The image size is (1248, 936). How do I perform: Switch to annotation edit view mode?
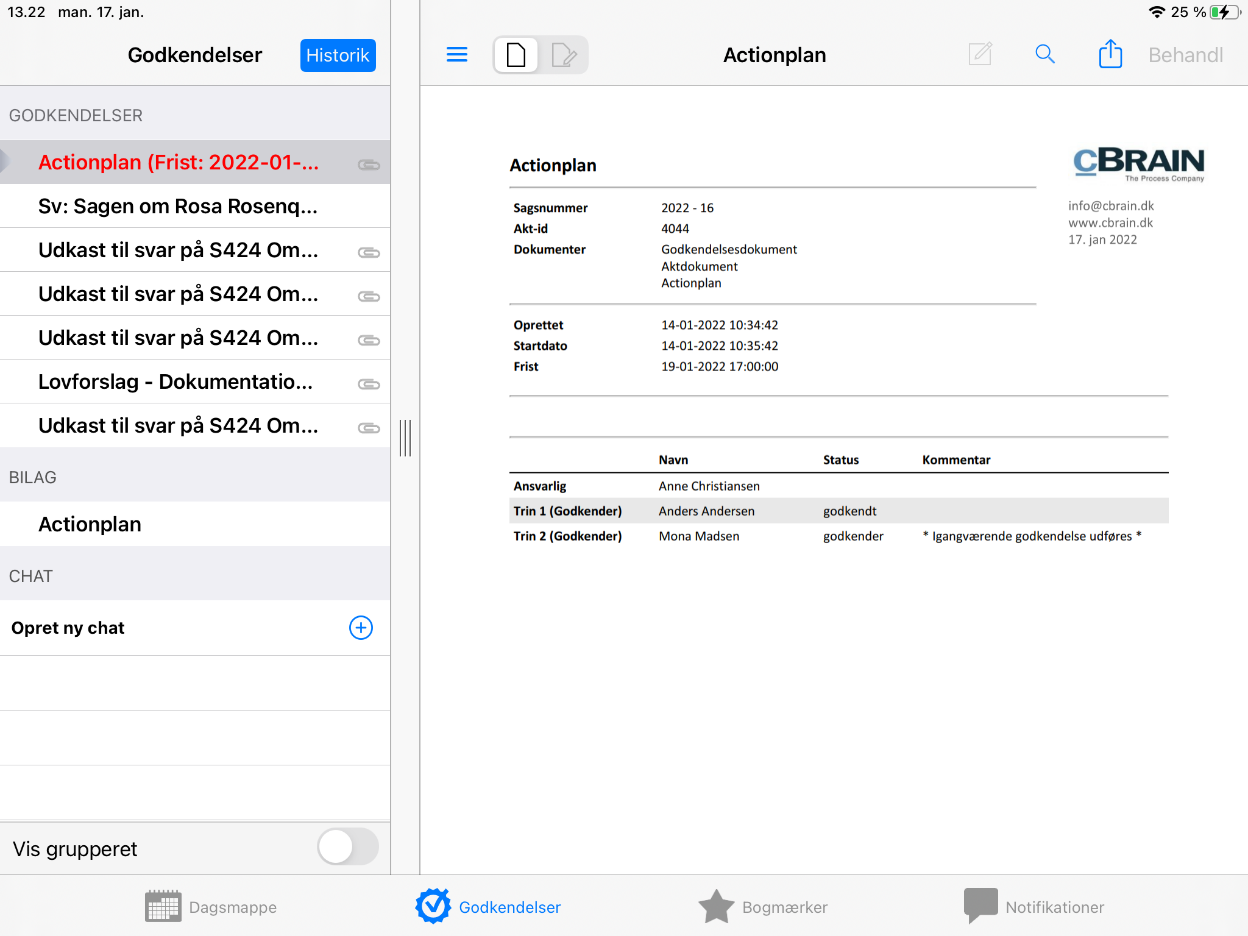click(564, 55)
